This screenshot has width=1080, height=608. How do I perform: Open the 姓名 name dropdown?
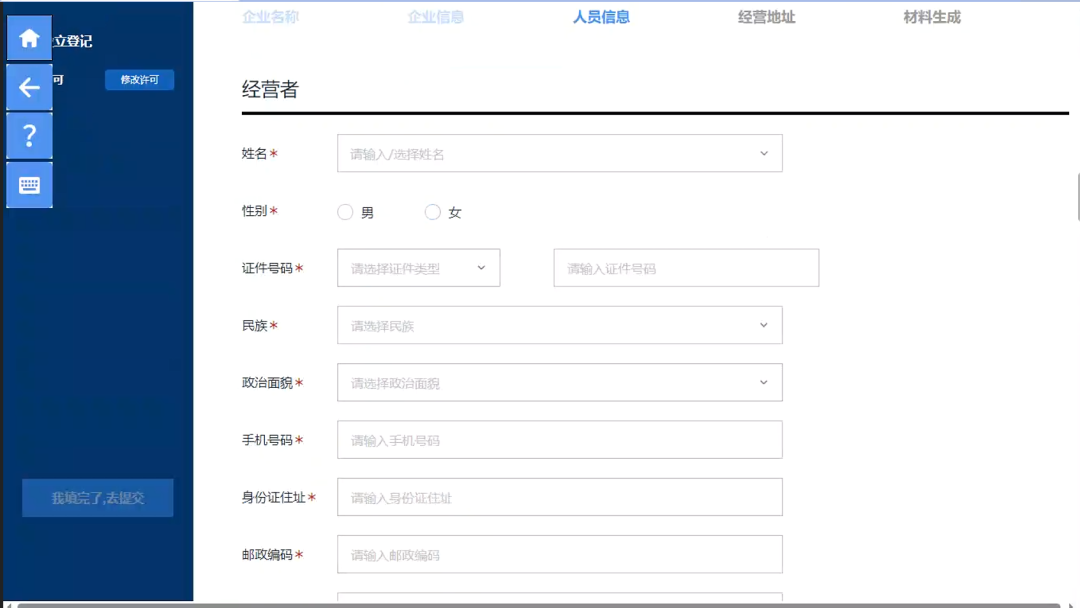point(559,152)
